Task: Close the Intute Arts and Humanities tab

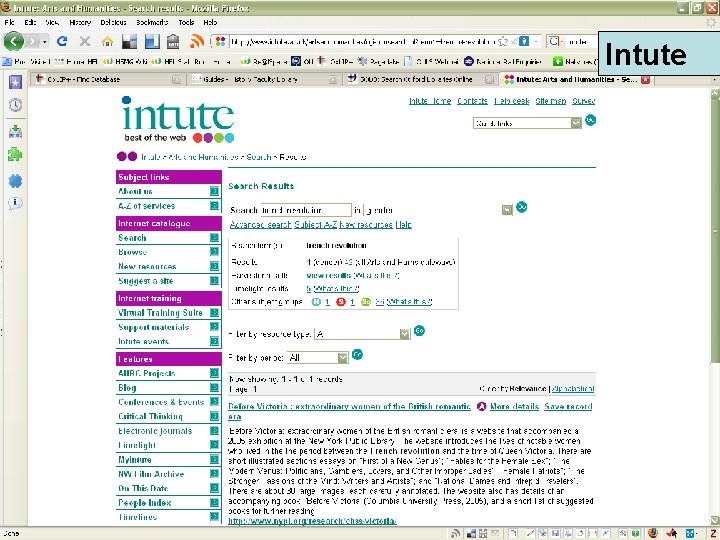Action: (x=645, y=79)
